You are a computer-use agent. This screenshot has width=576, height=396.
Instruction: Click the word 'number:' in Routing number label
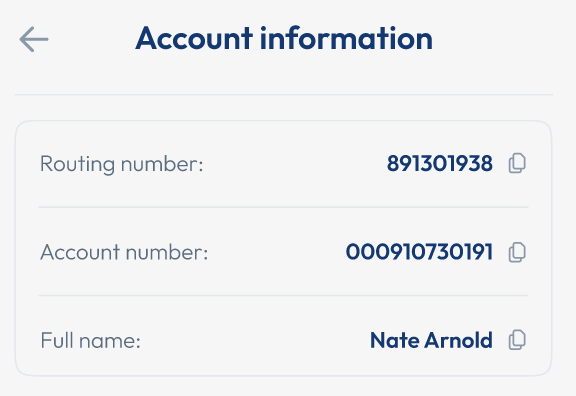pyautogui.click(x=162, y=164)
